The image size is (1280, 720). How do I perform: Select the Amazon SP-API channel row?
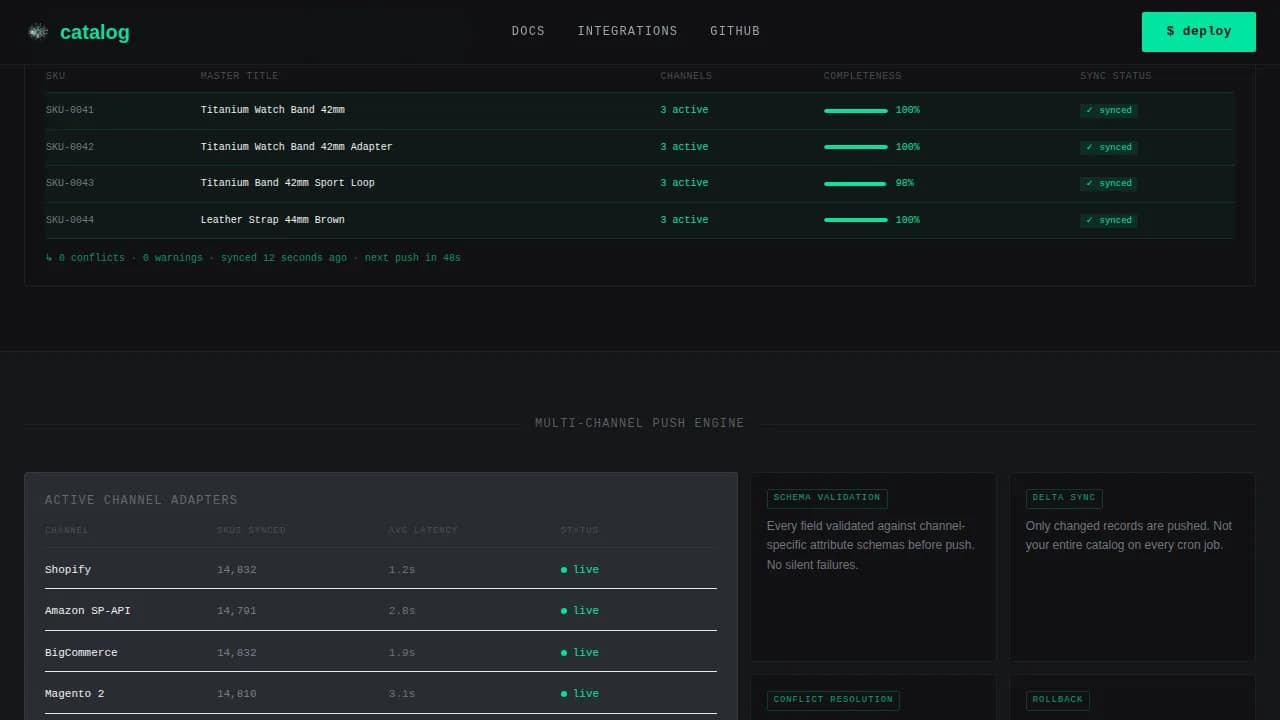pos(381,610)
